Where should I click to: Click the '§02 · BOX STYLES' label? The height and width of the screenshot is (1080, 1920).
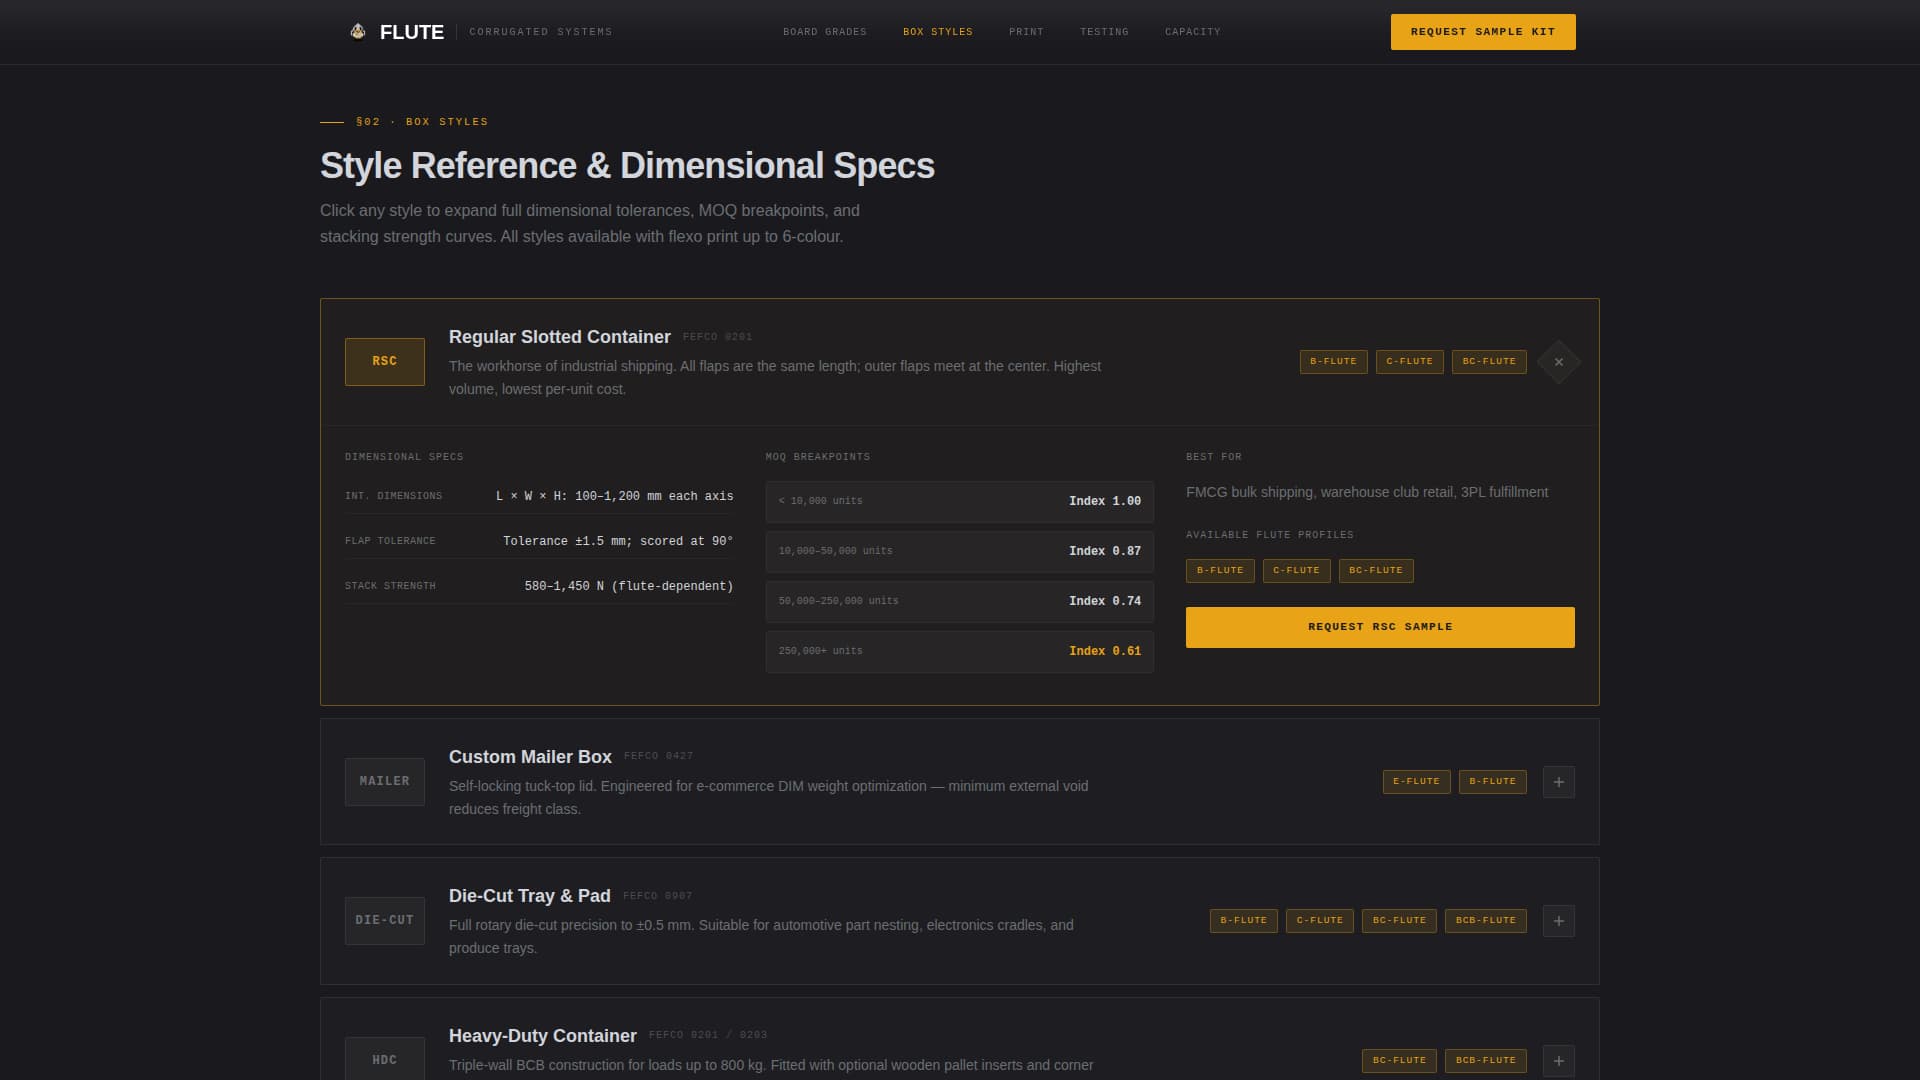coord(422,122)
